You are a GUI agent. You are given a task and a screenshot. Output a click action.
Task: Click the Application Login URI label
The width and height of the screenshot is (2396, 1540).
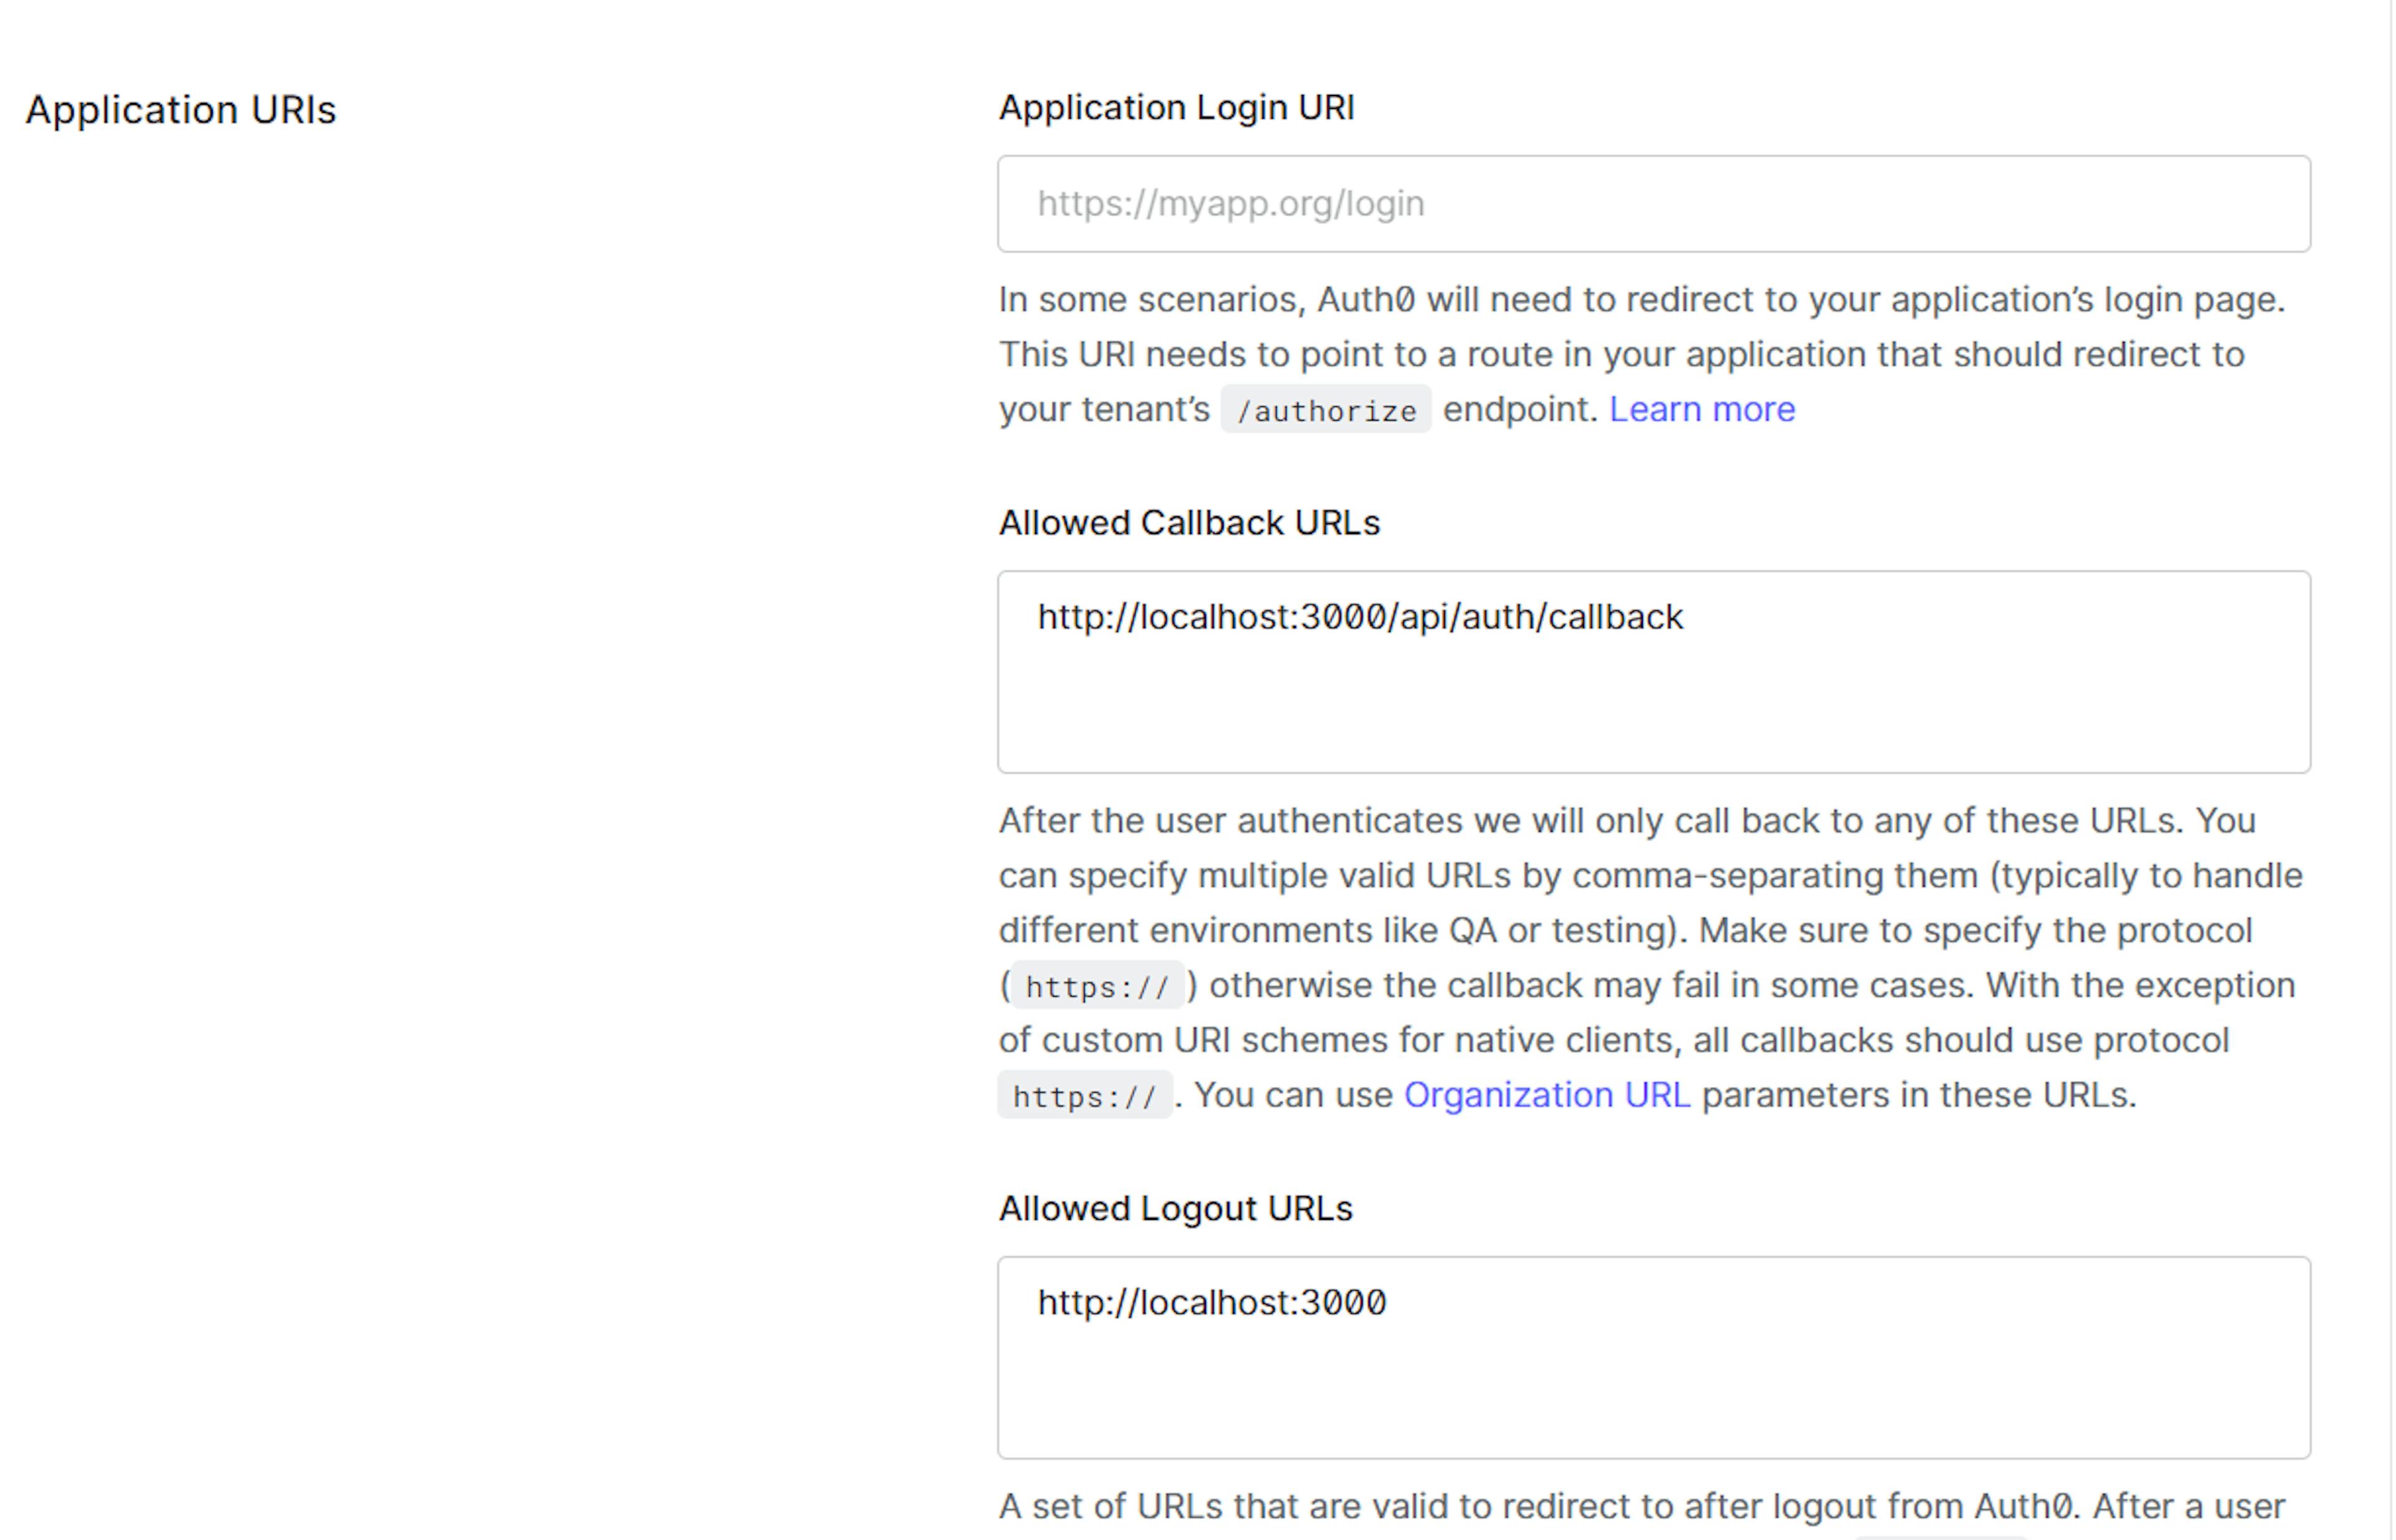[x=1176, y=108]
